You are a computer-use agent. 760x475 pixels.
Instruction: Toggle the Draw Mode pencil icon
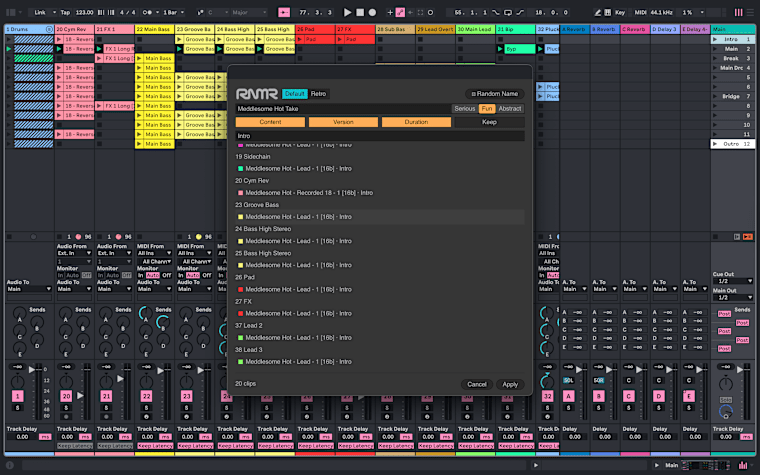click(x=598, y=12)
